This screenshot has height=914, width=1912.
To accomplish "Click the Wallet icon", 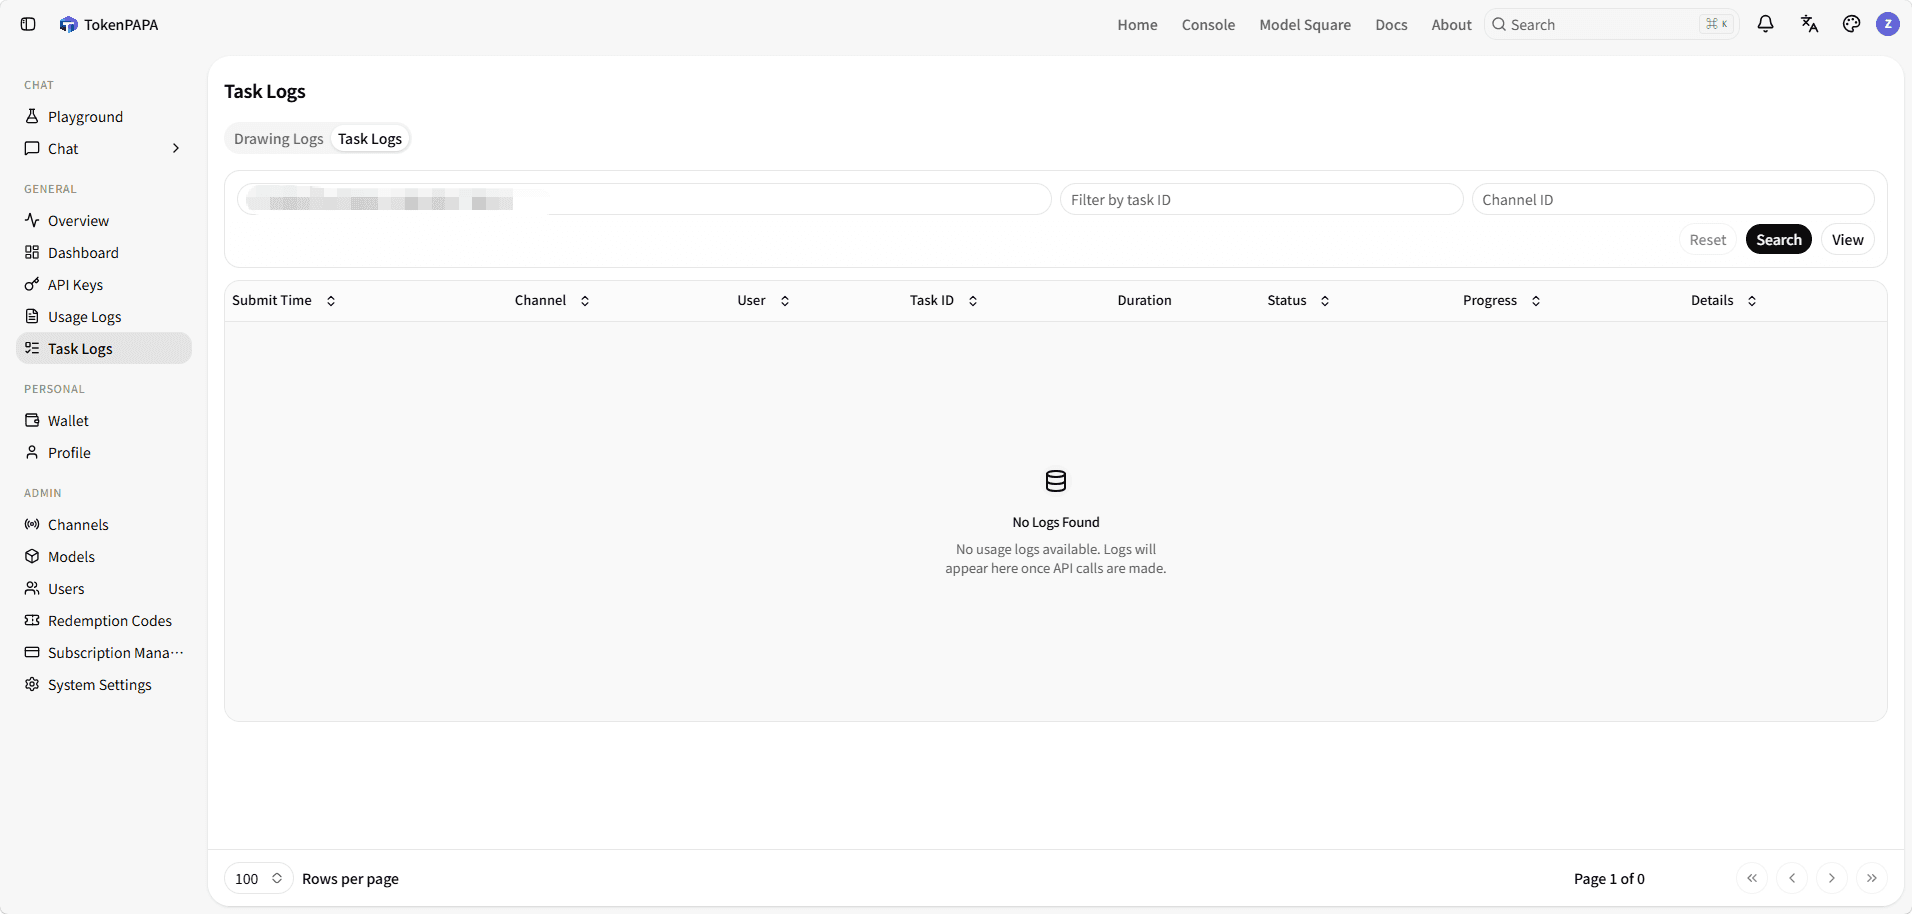I will click(x=32, y=420).
